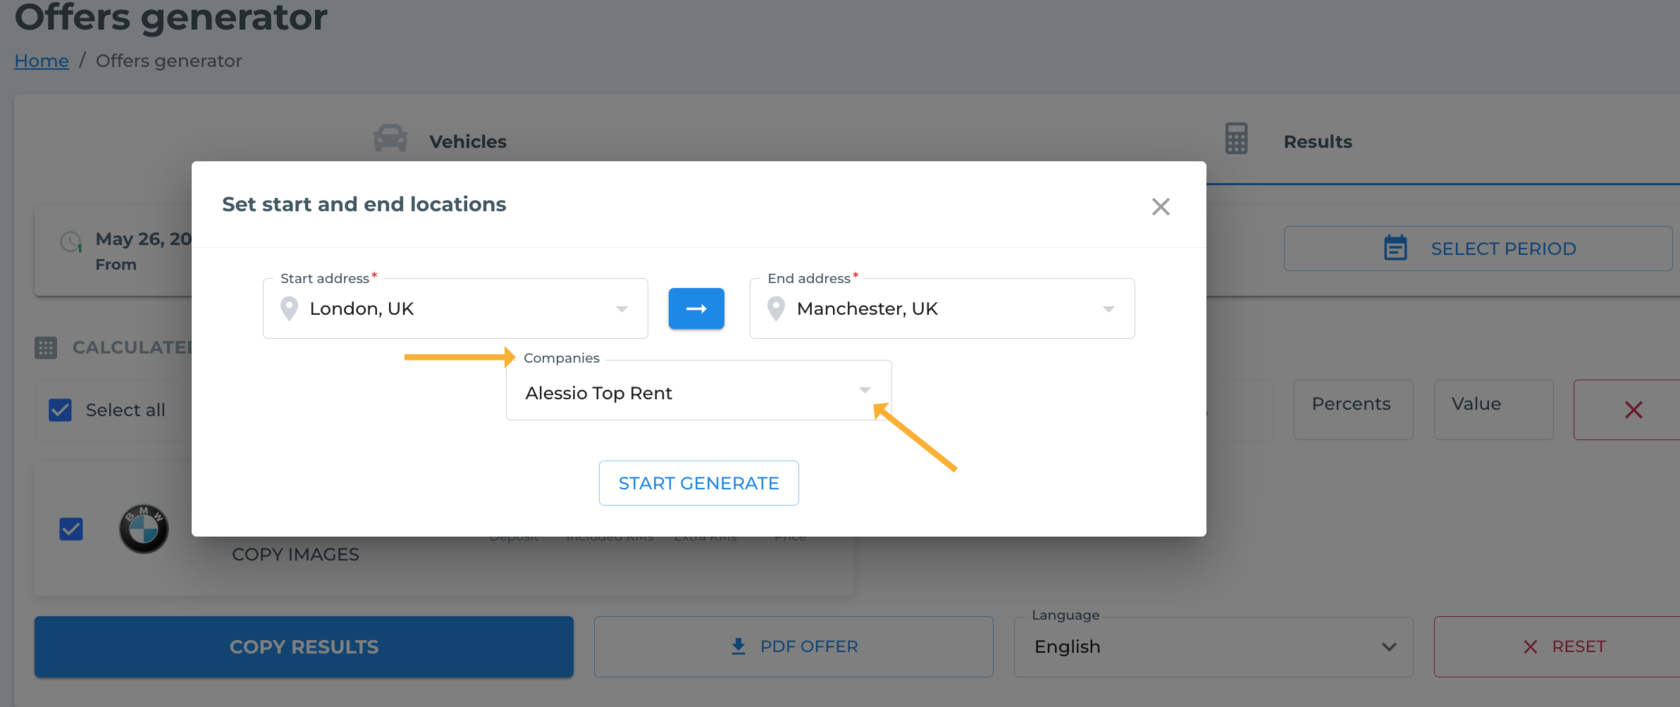Close the Set start and end locations dialog
Screen dimensions: 1680x707
click(1160, 207)
